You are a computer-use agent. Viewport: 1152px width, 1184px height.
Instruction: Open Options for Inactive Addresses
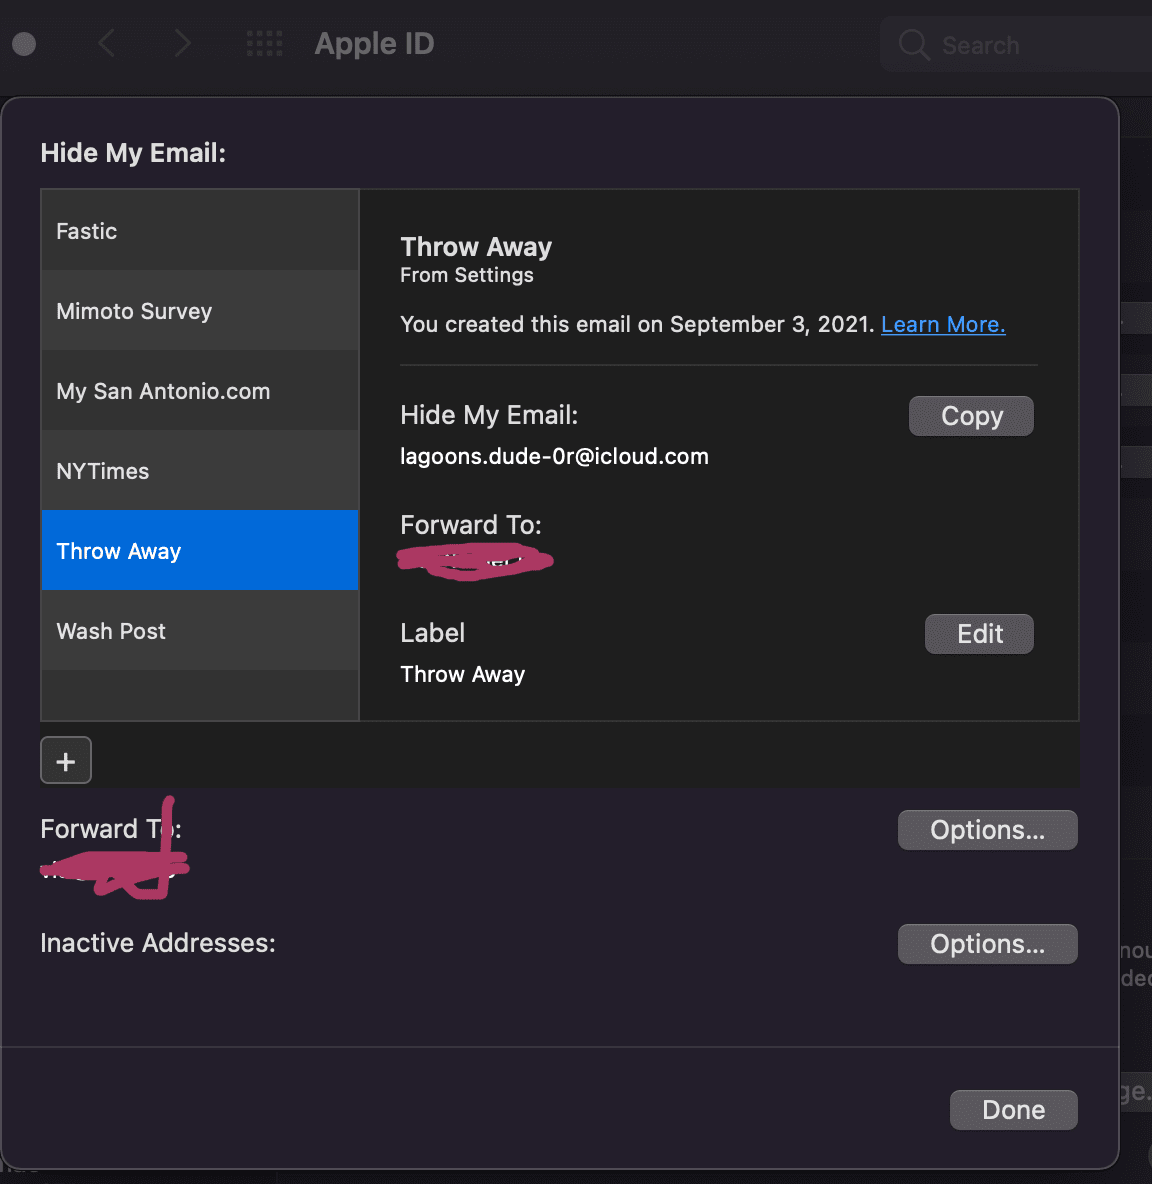point(987,944)
